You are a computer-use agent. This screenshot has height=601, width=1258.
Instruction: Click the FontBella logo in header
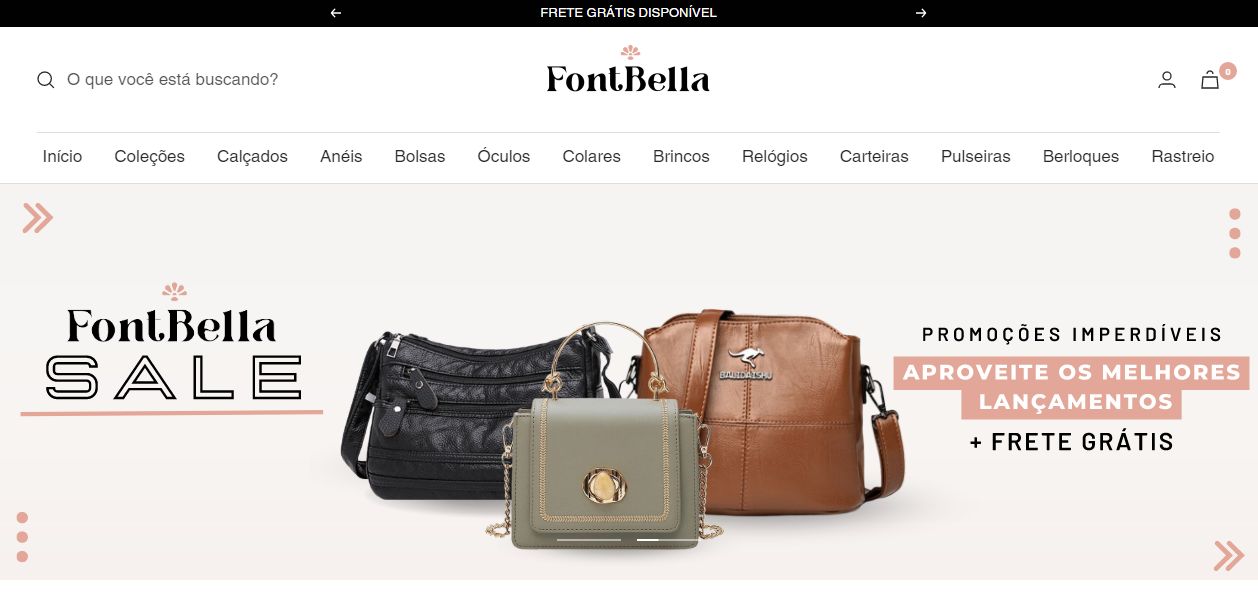click(628, 70)
